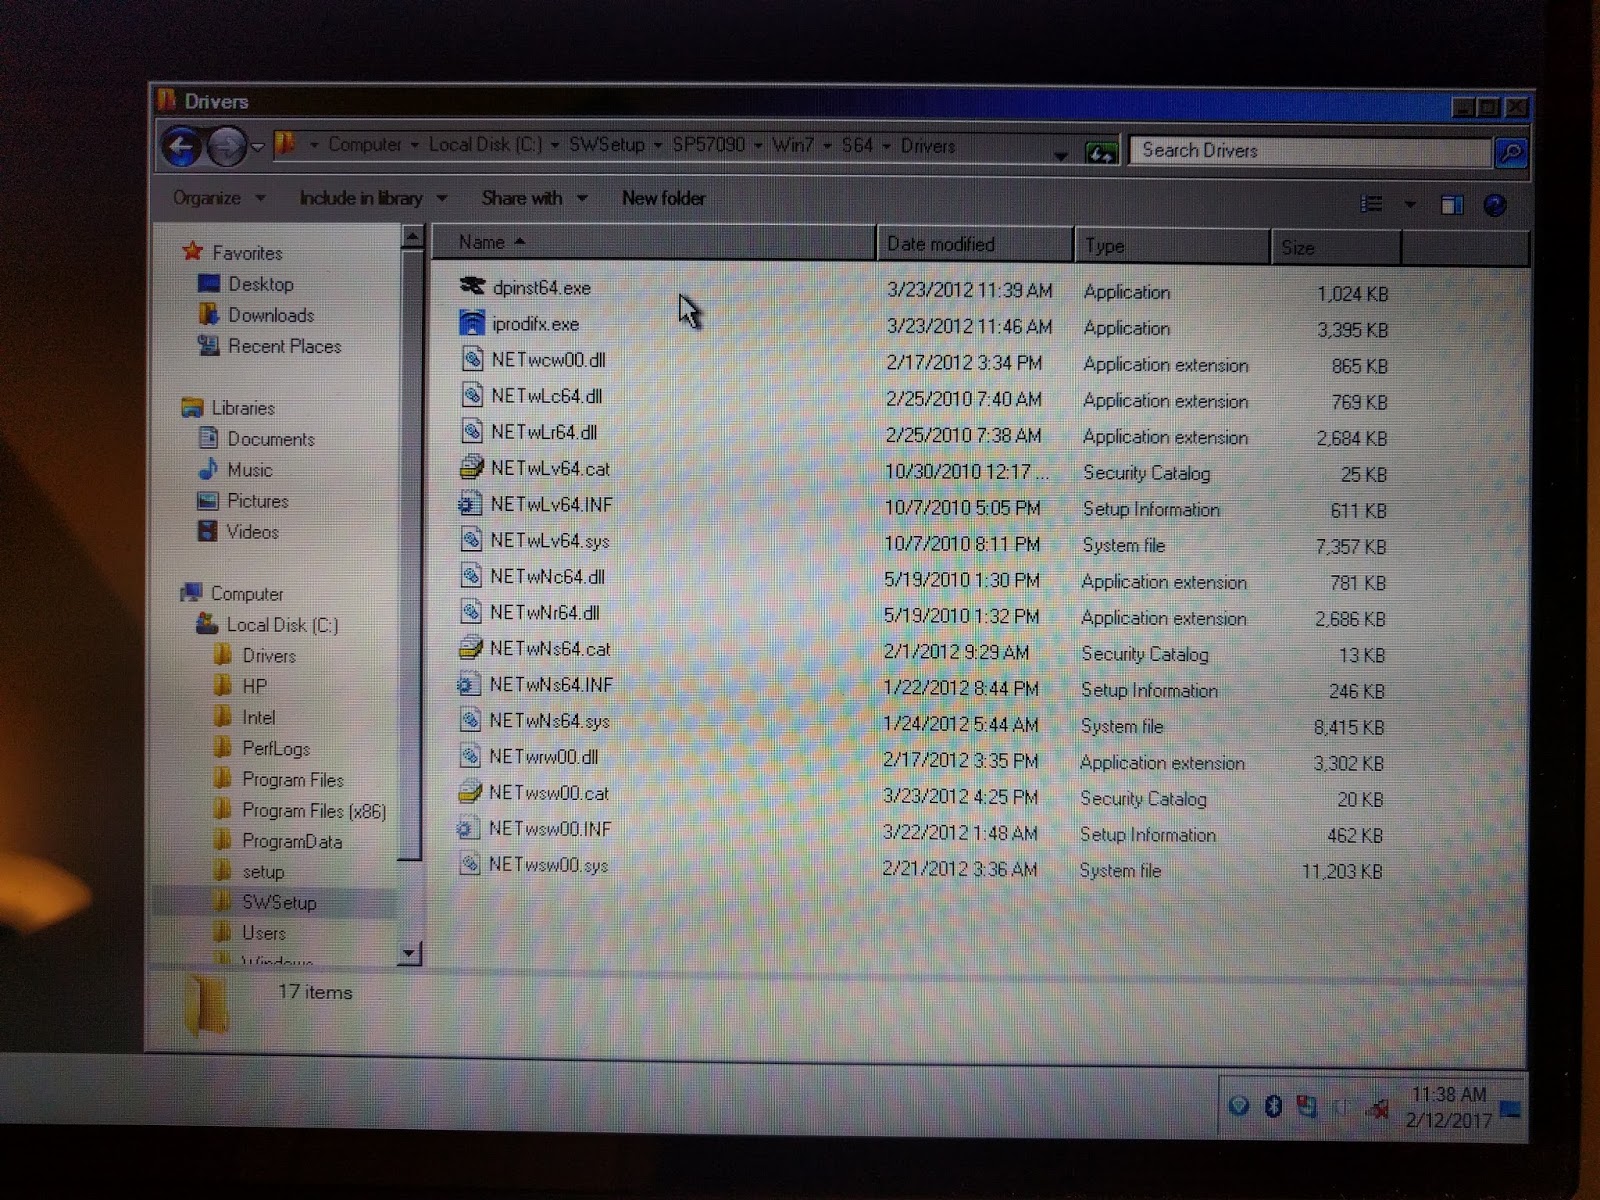Image resolution: width=1600 pixels, height=1200 pixels.
Task: Click the Back navigation arrow
Action: coord(180,146)
